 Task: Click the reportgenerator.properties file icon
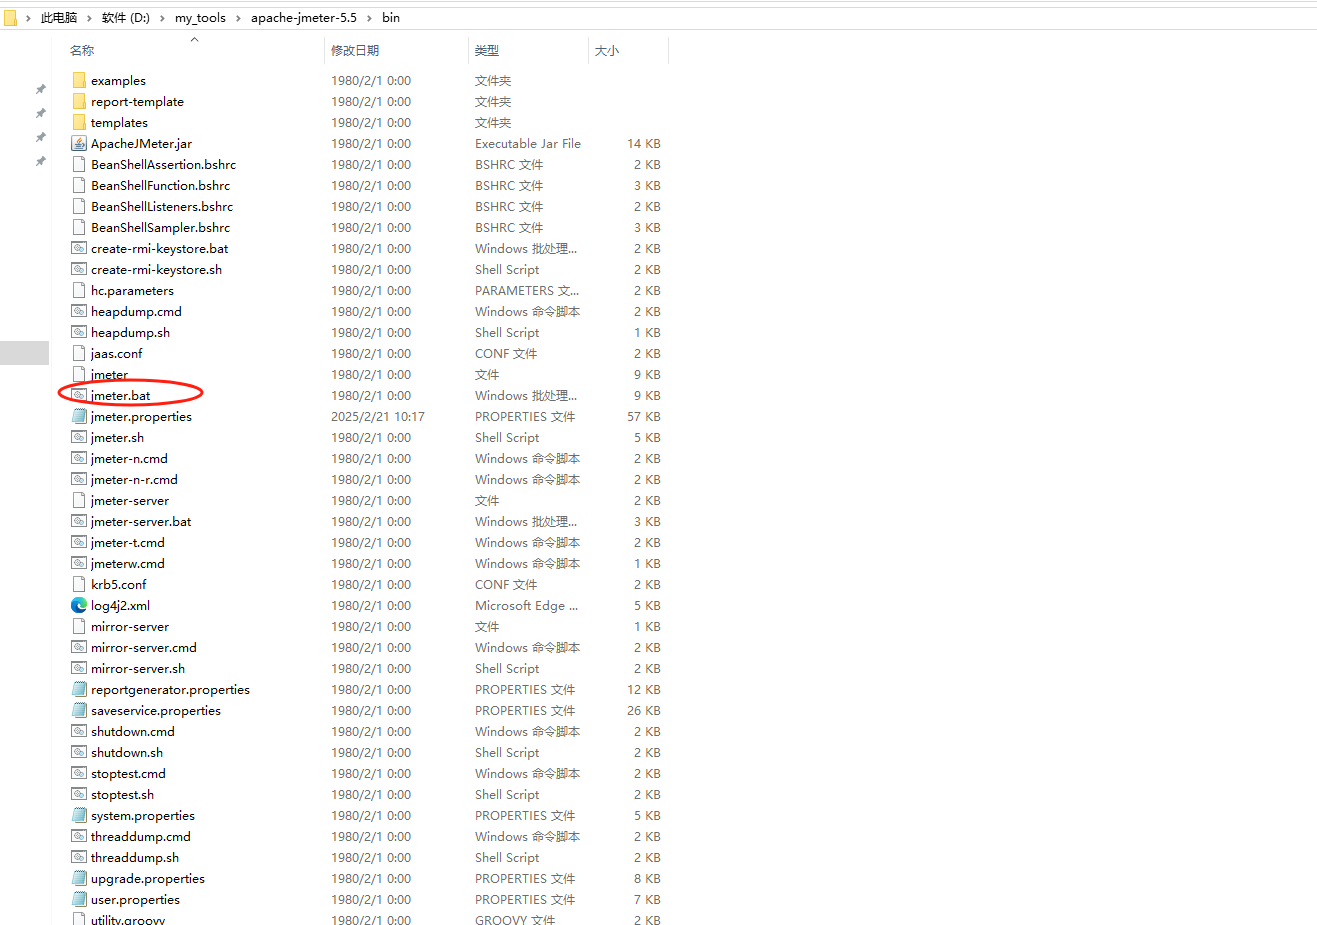click(x=79, y=689)
